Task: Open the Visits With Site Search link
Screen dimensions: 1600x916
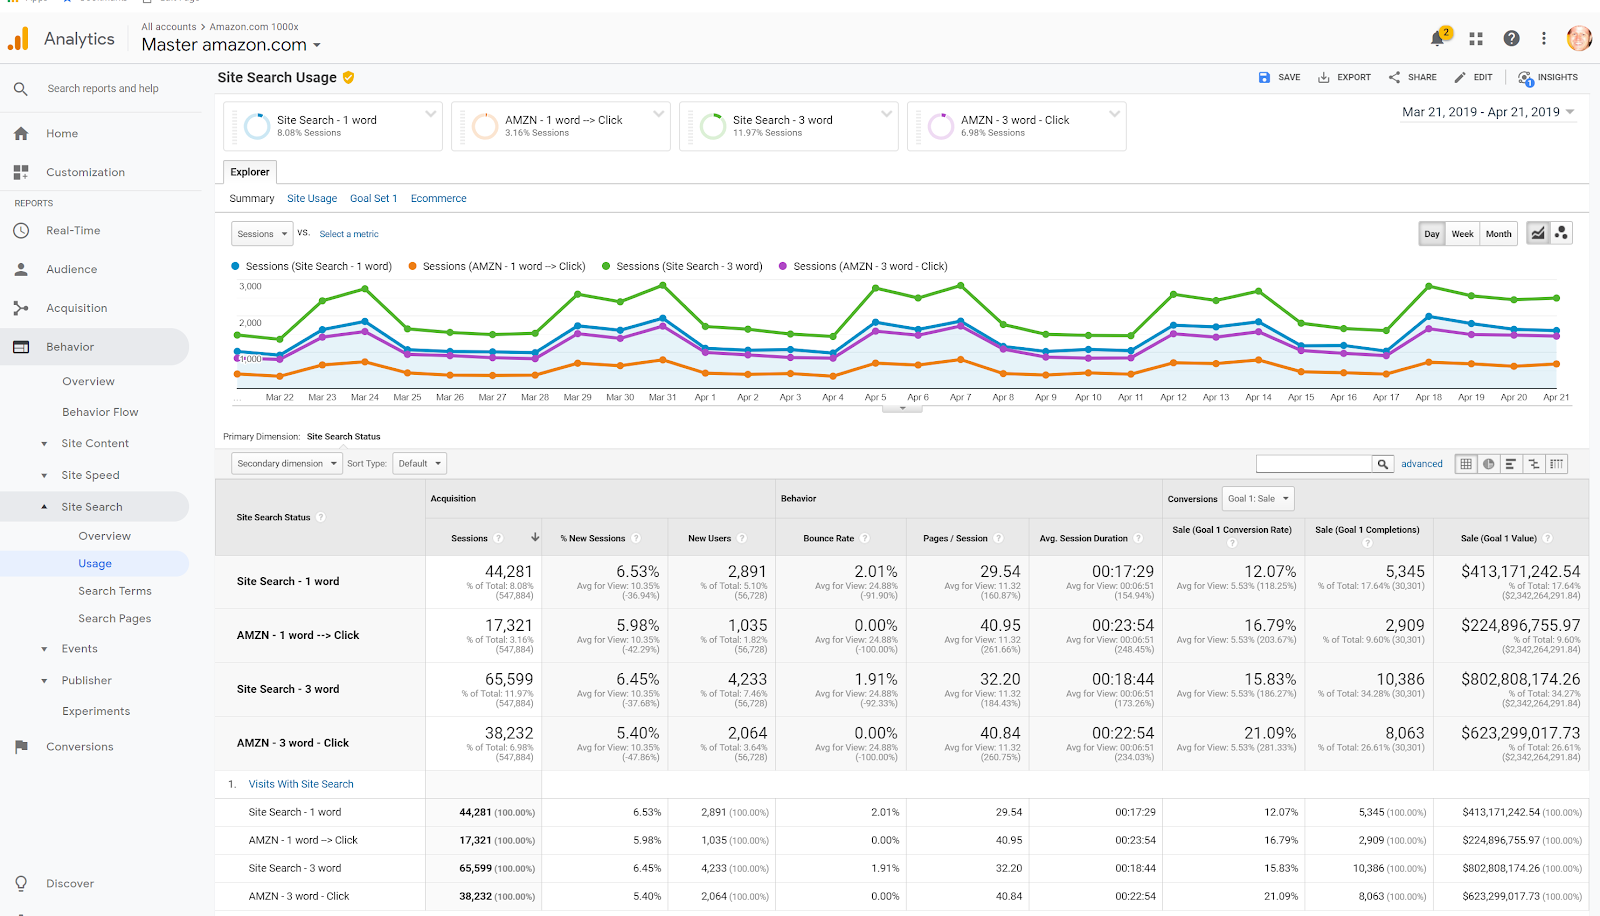Action: pos(301,785)
